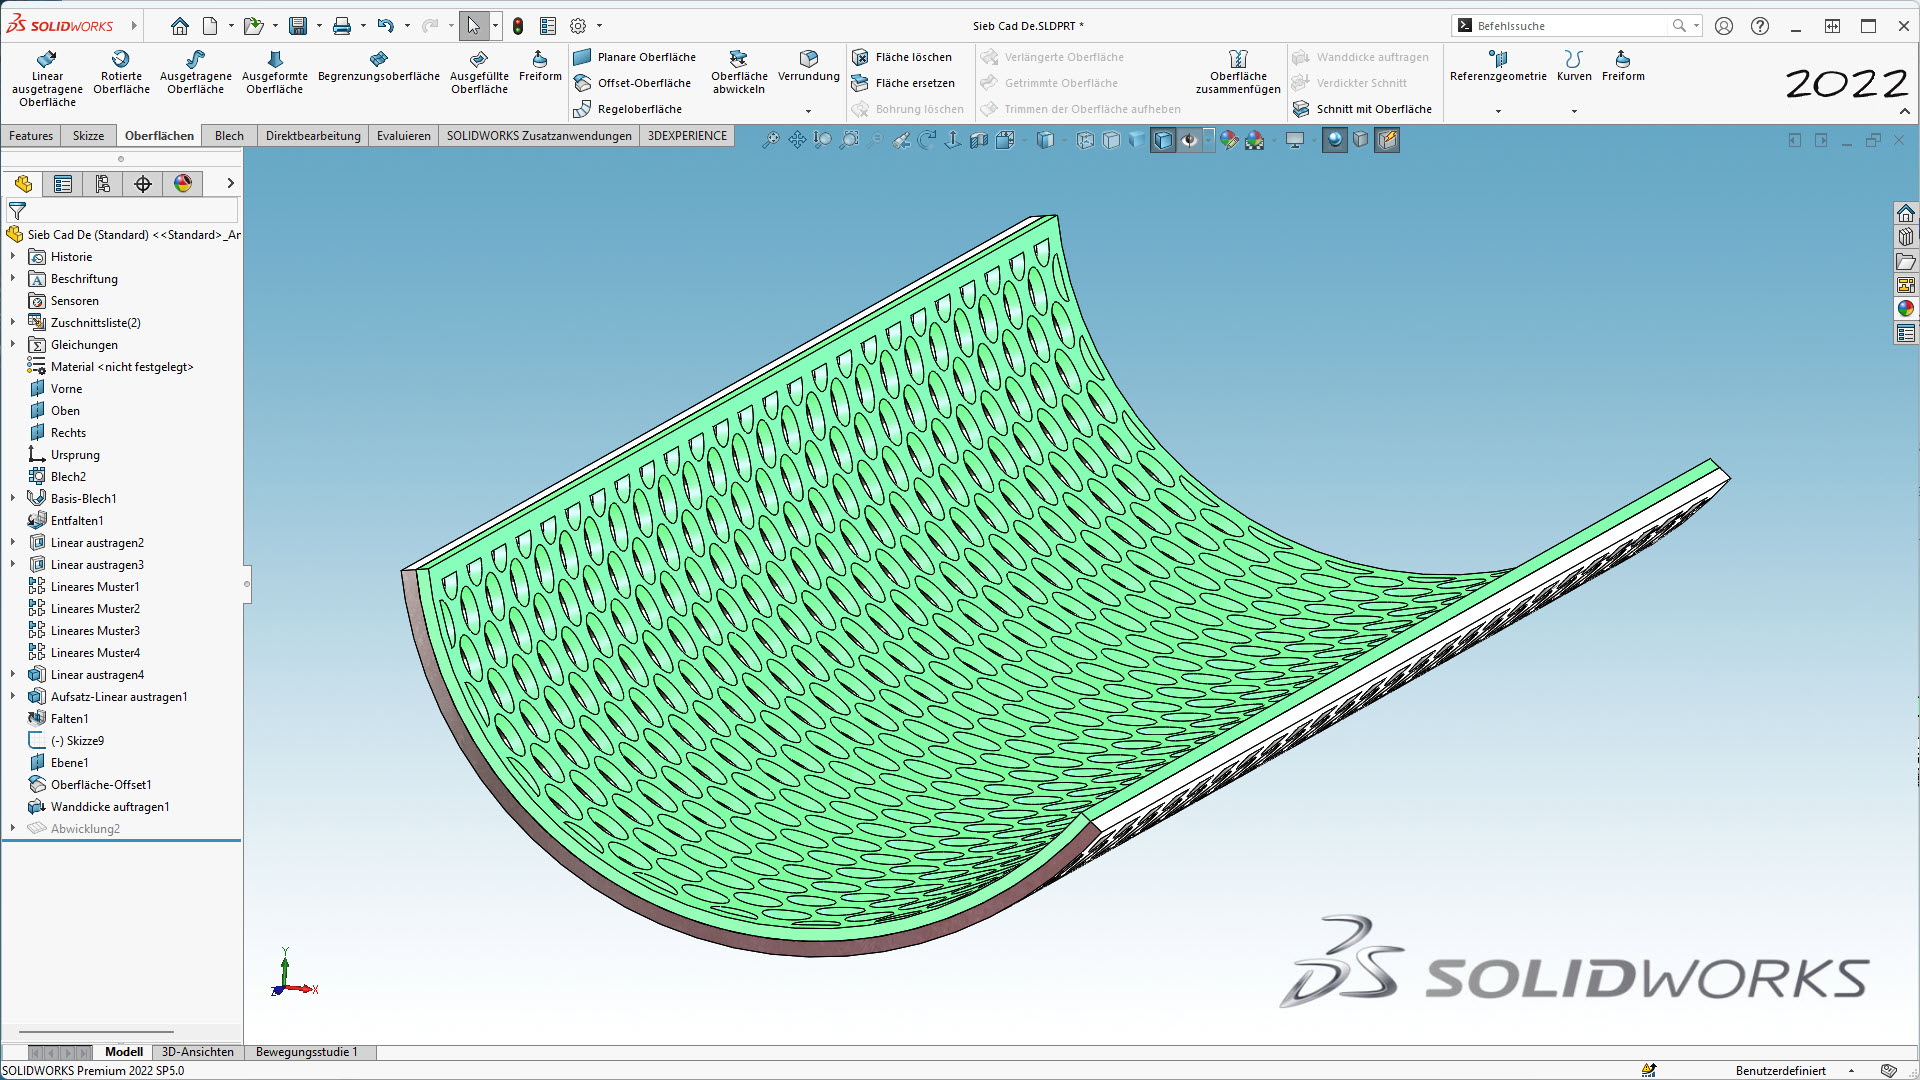Image resolution: width=1920 pixels, height=1080 pixels.
Task: Click the Appearances color ball in right pane
Action: (1906, 309)
